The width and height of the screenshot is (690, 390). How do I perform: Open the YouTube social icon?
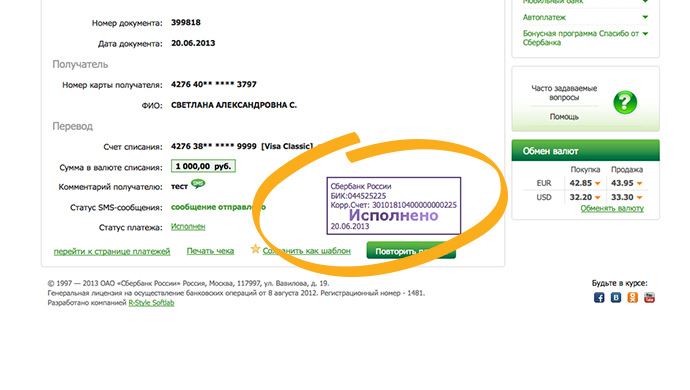click(x=650, y=298)
